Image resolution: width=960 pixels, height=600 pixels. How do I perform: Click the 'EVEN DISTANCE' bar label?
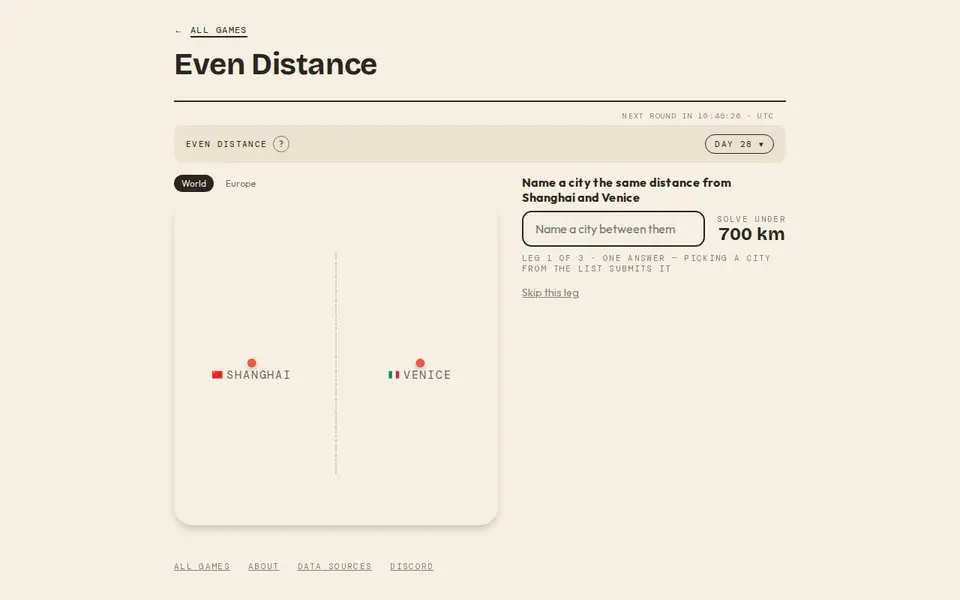point(226,144)
